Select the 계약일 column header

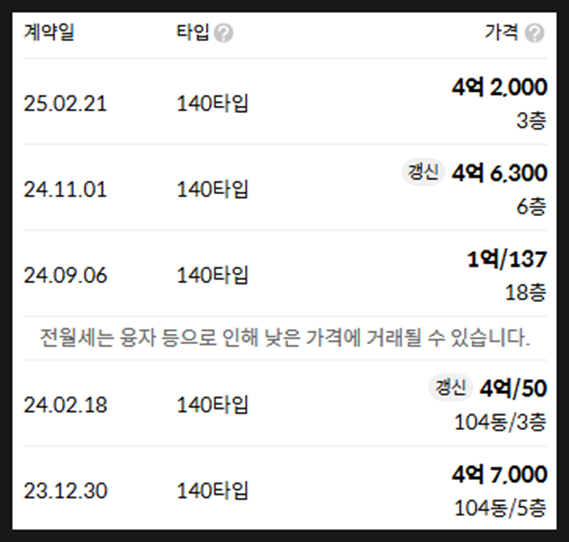49,32
